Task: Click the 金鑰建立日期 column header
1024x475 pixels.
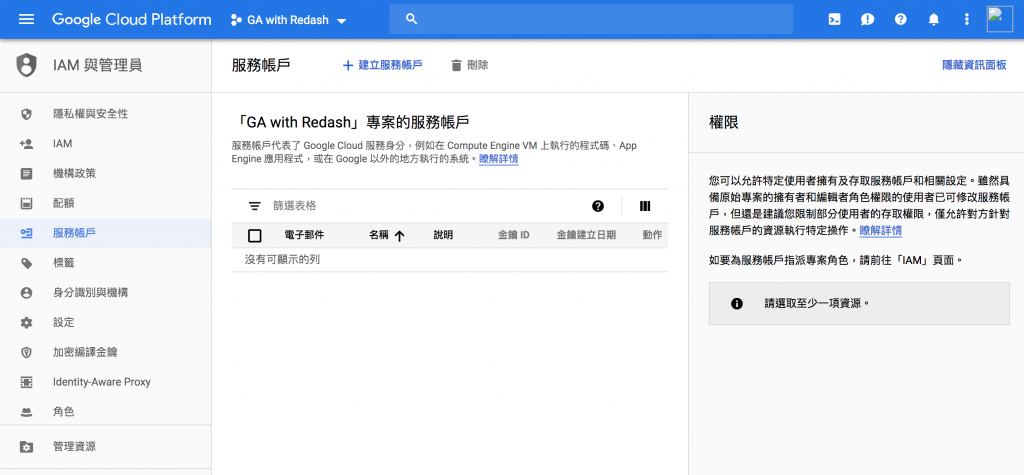Action: coord(586,235)
